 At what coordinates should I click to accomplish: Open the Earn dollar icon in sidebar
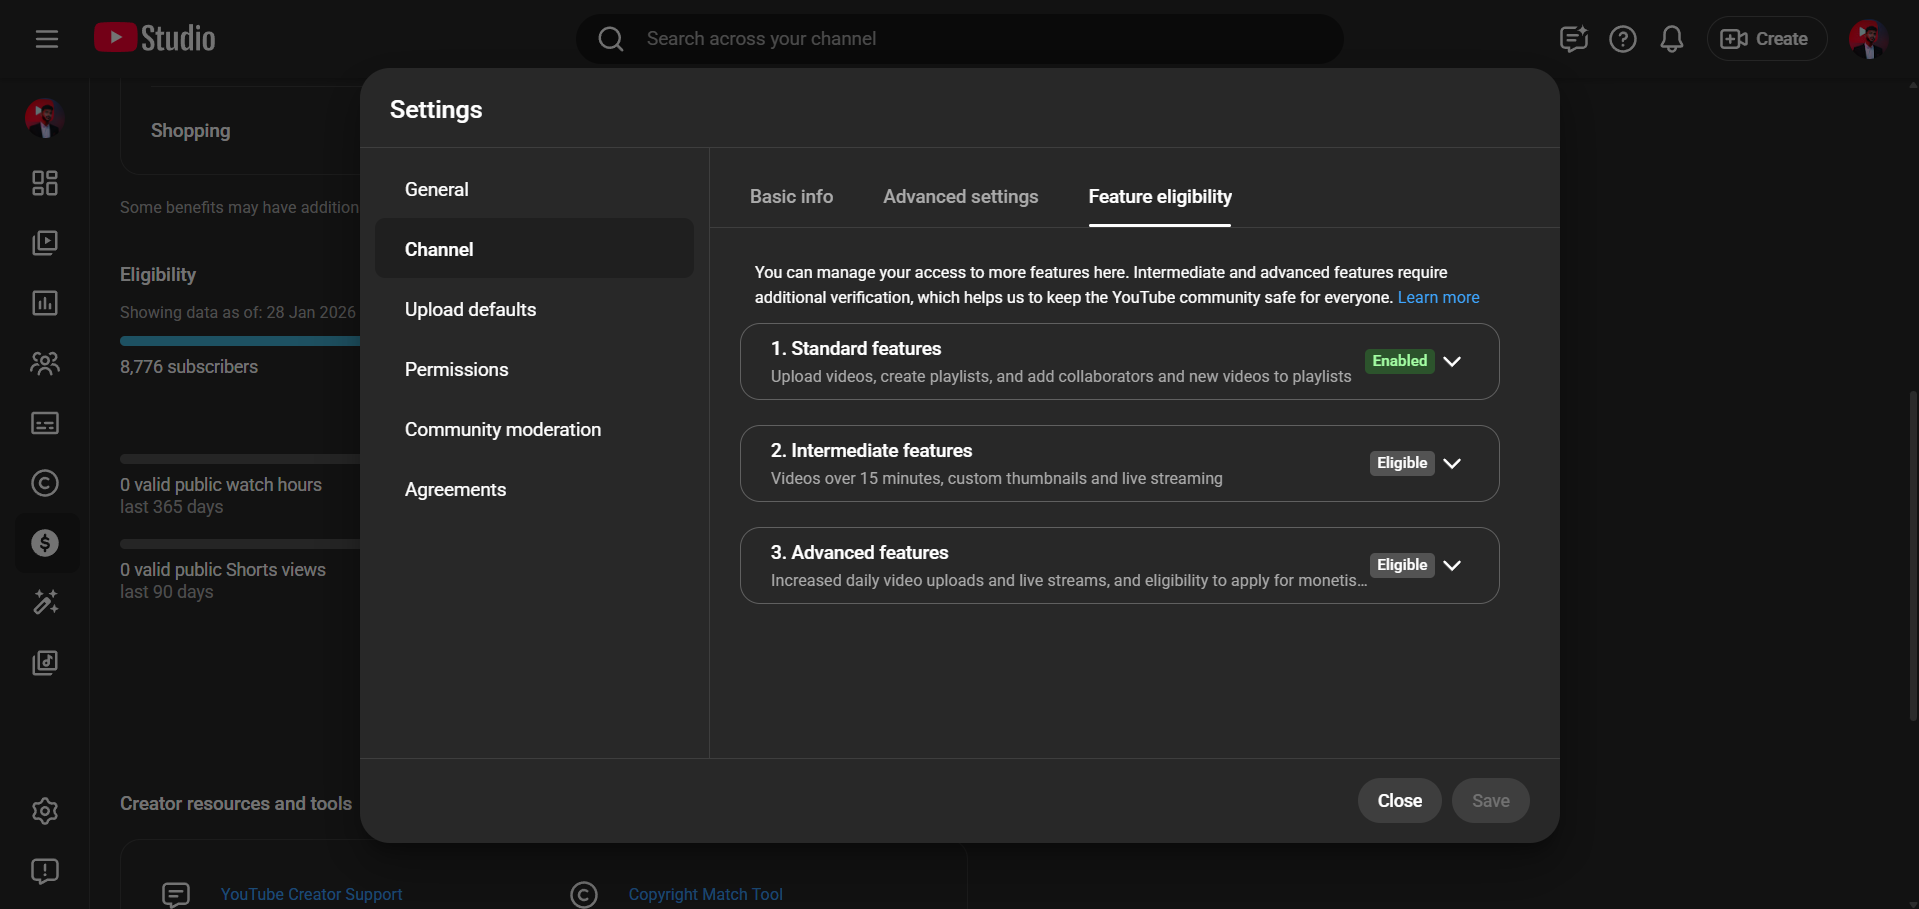click(x=45, y=543)
